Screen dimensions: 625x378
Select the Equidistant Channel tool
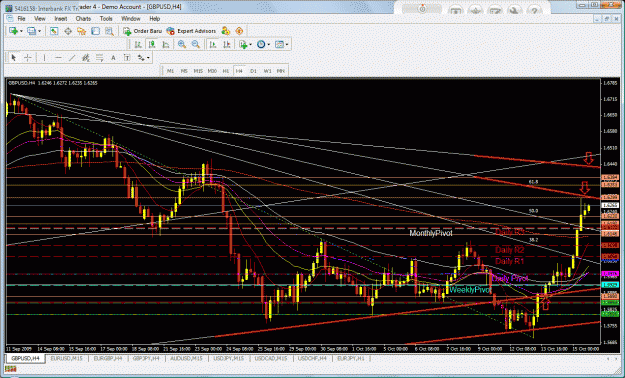pos(85,58)
